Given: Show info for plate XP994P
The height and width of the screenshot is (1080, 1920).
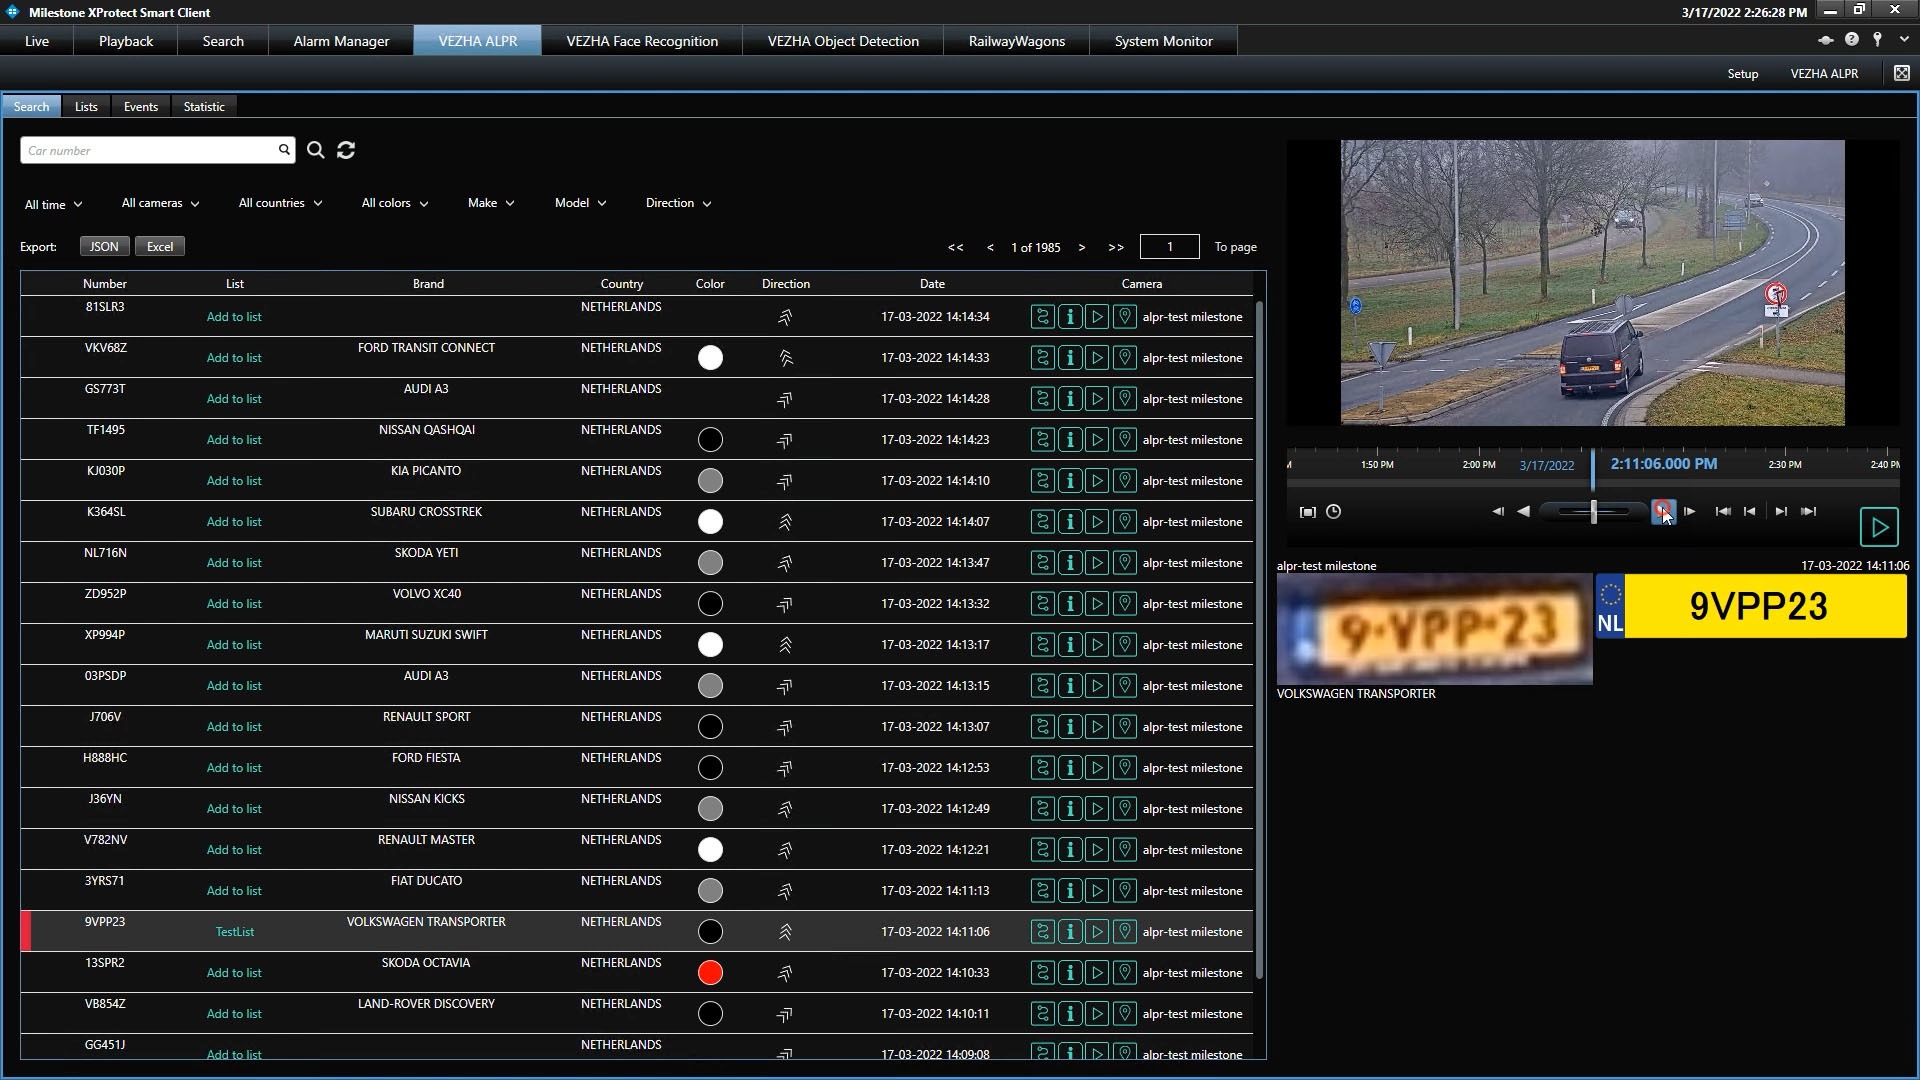Looking at the screenshot, I should click(1070, 645).
